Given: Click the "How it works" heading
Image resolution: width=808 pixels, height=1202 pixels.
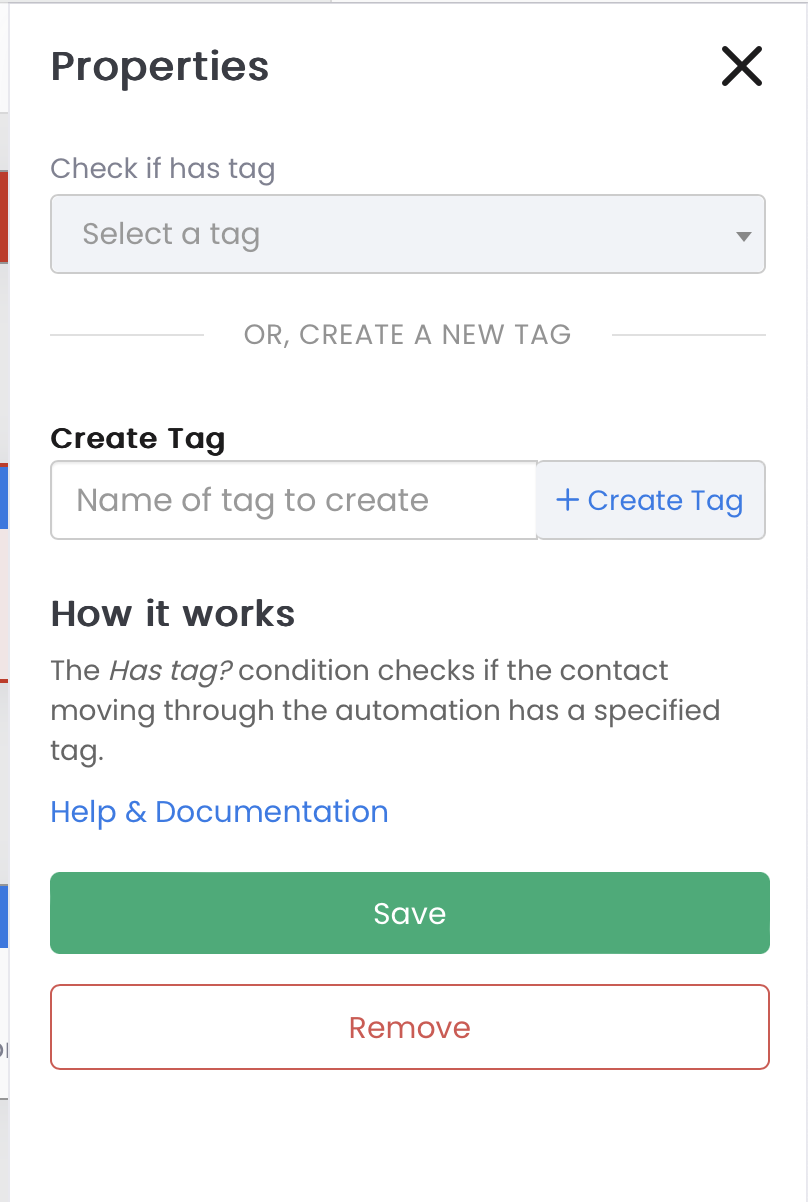Looking at the screenshot, I should click(x=173, y=613).
